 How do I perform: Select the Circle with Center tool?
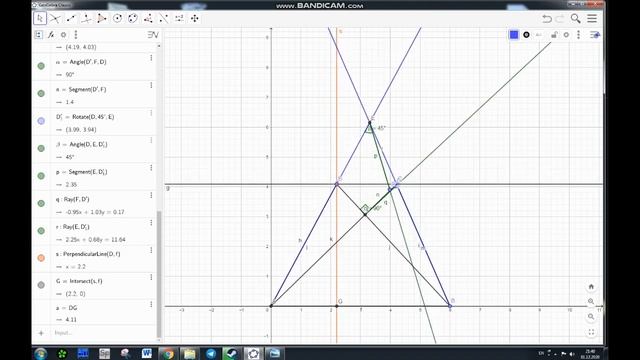tap(117, 18)
